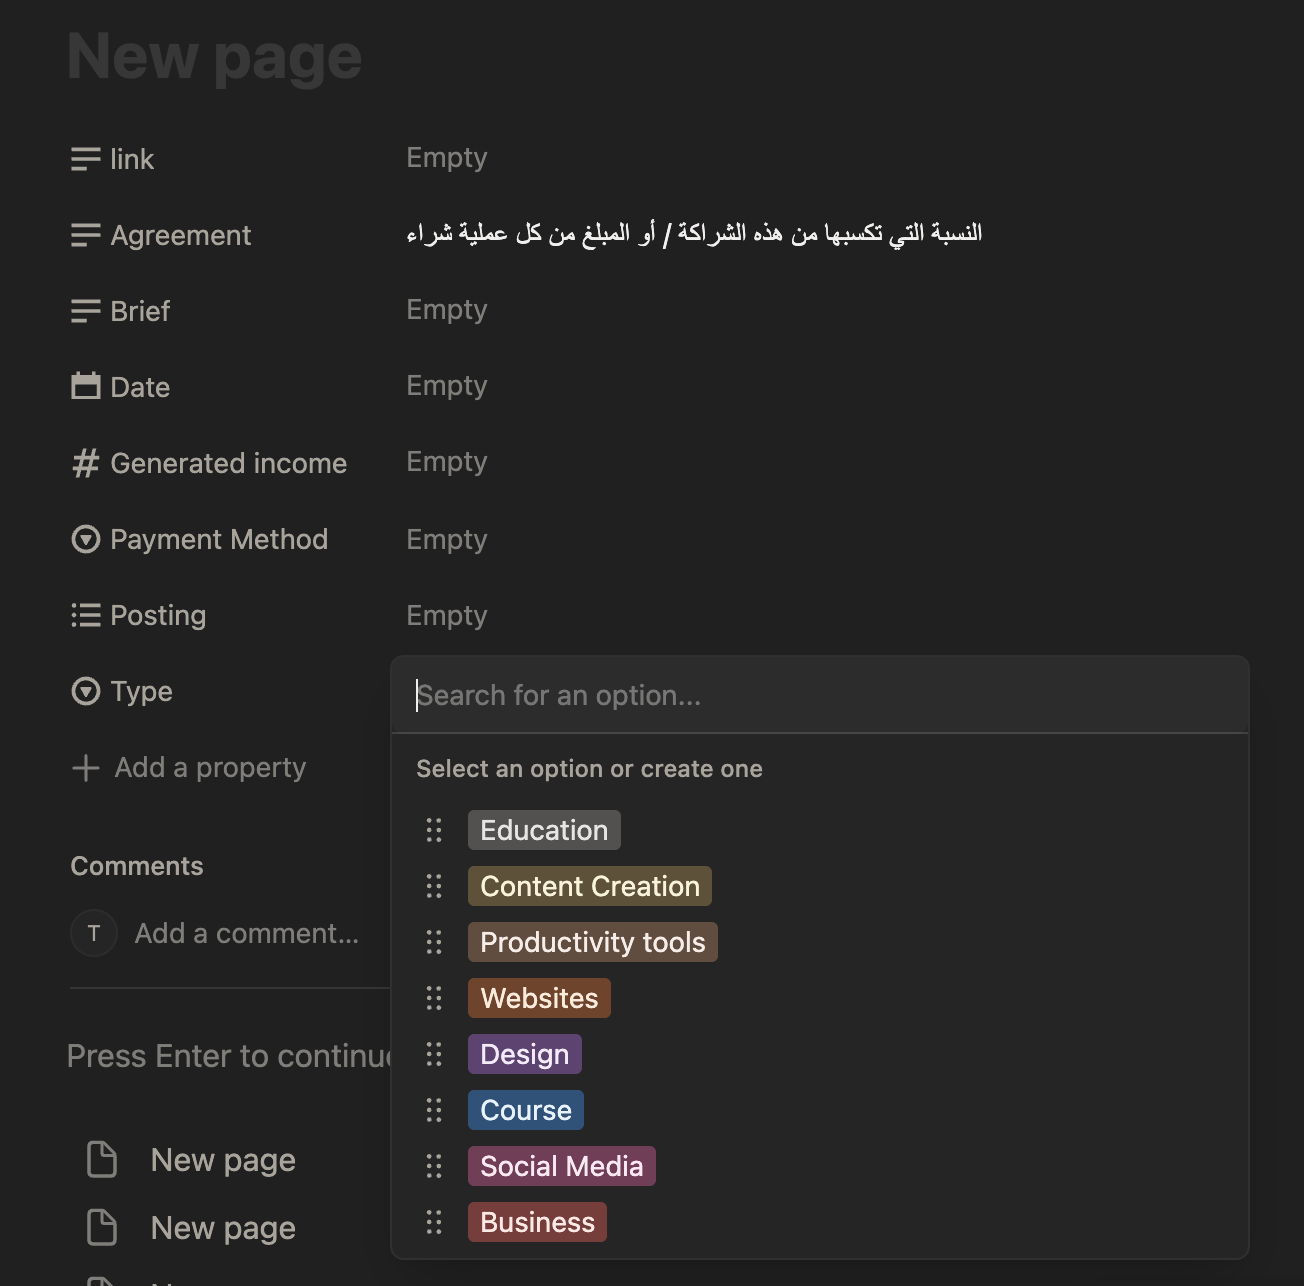Pick the blue Course tag
This screenshot has height=1286, width=1304.
coord(525,1110)
